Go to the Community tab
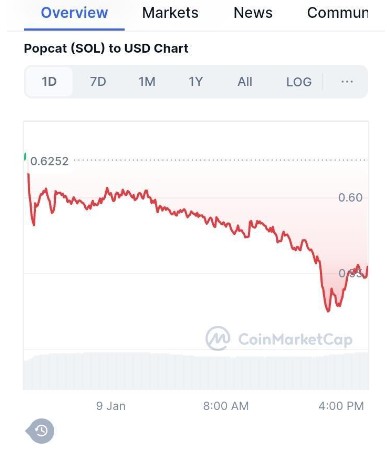 pos(338,13)
